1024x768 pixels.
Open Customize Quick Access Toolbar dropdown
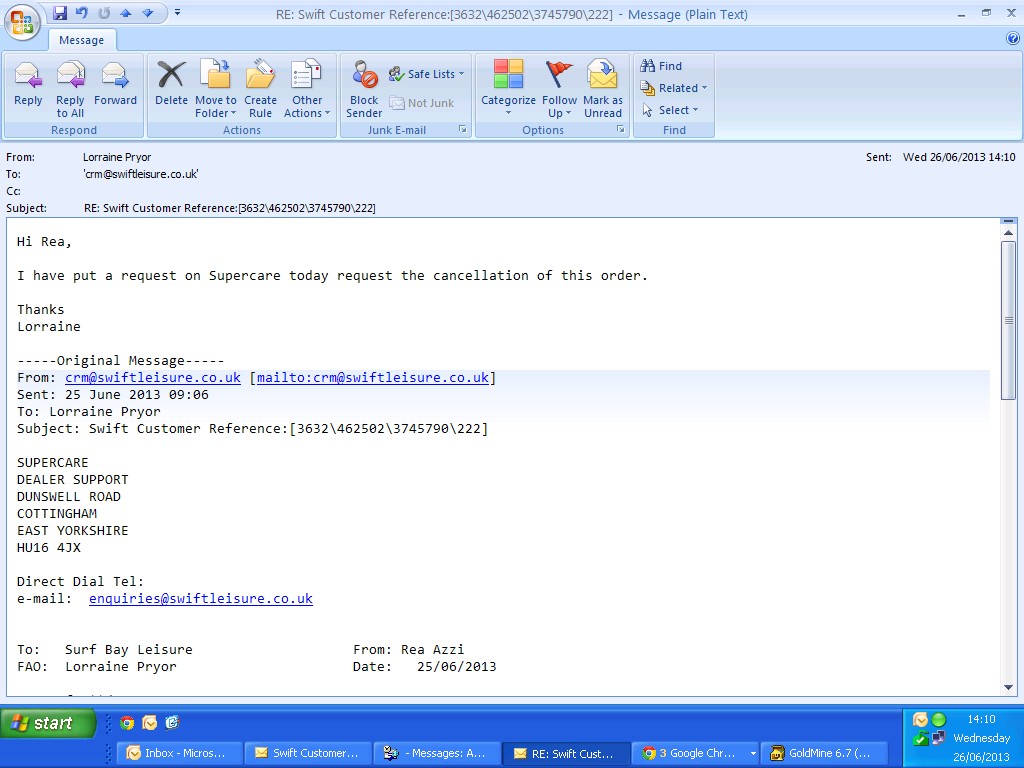pyautogui.click(x=177, y=12)
